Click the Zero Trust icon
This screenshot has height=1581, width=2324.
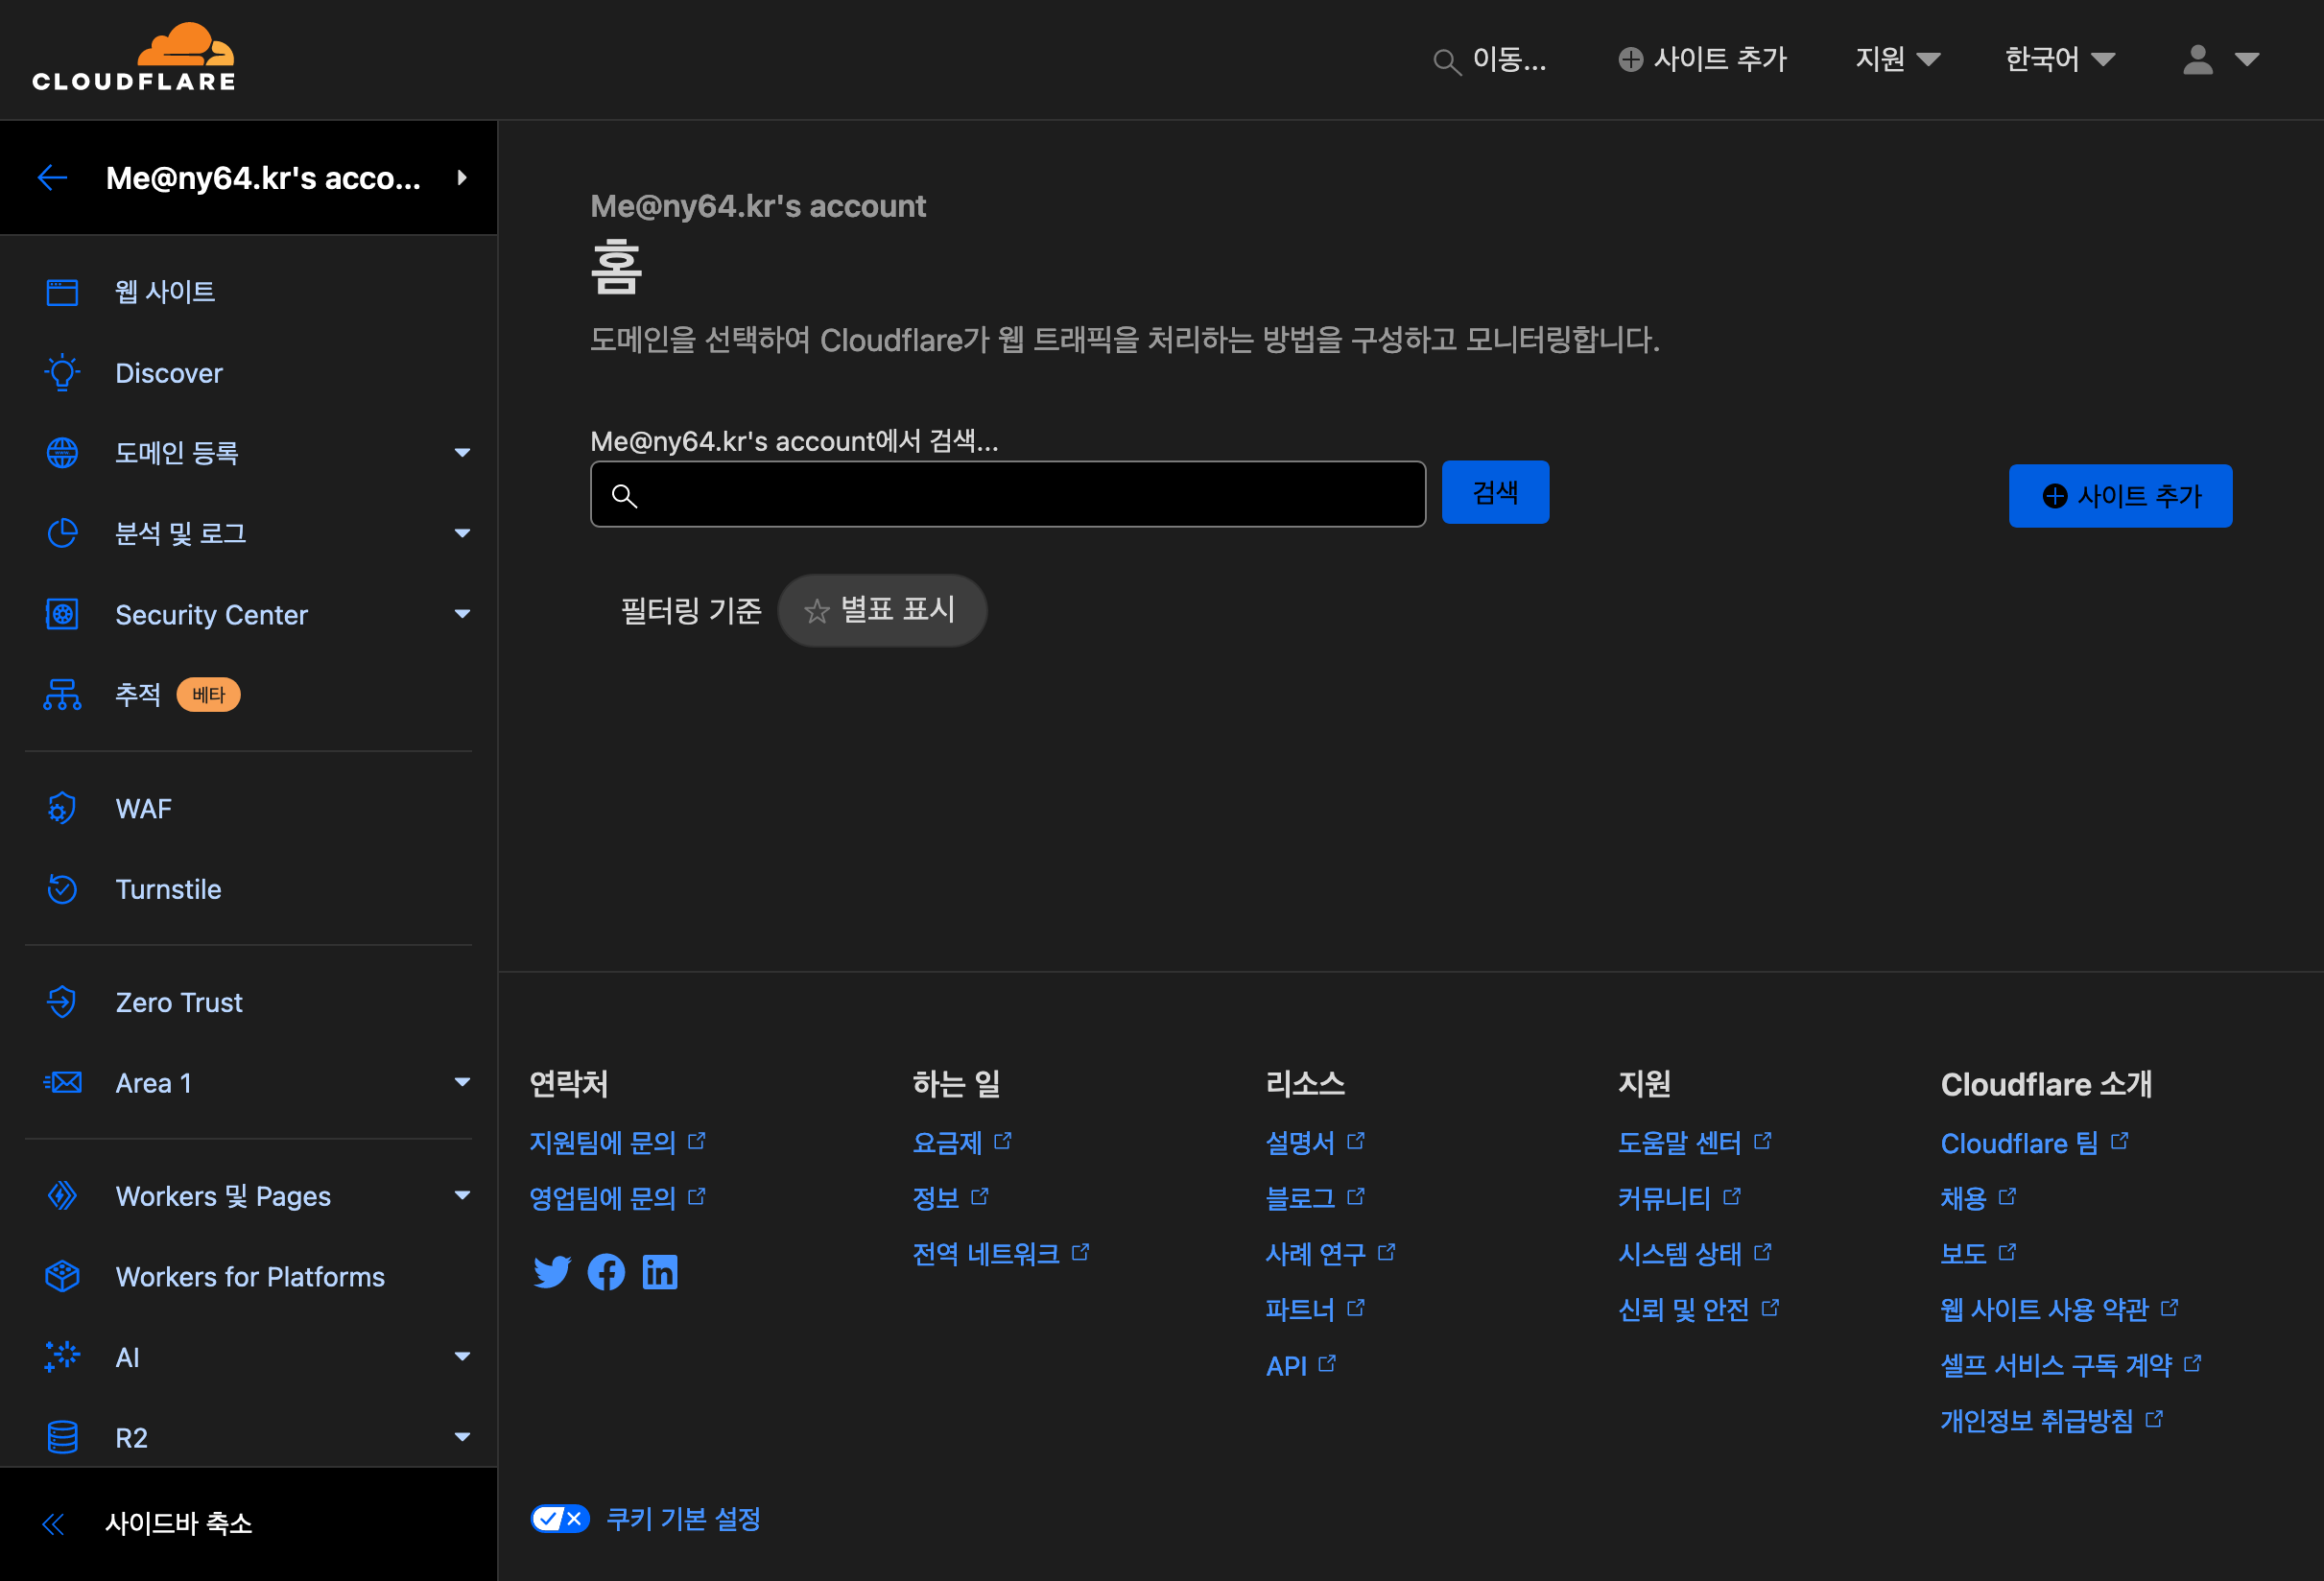pos(62,1002)
